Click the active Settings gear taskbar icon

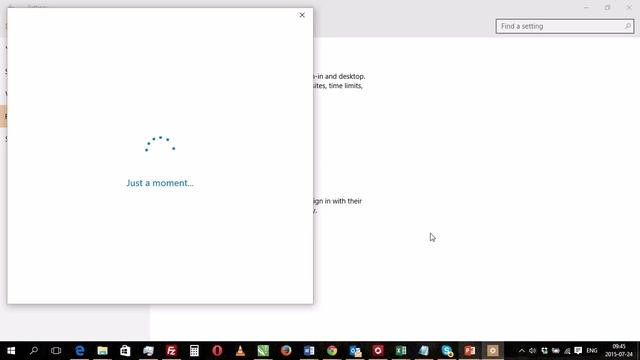coord(493,351)
